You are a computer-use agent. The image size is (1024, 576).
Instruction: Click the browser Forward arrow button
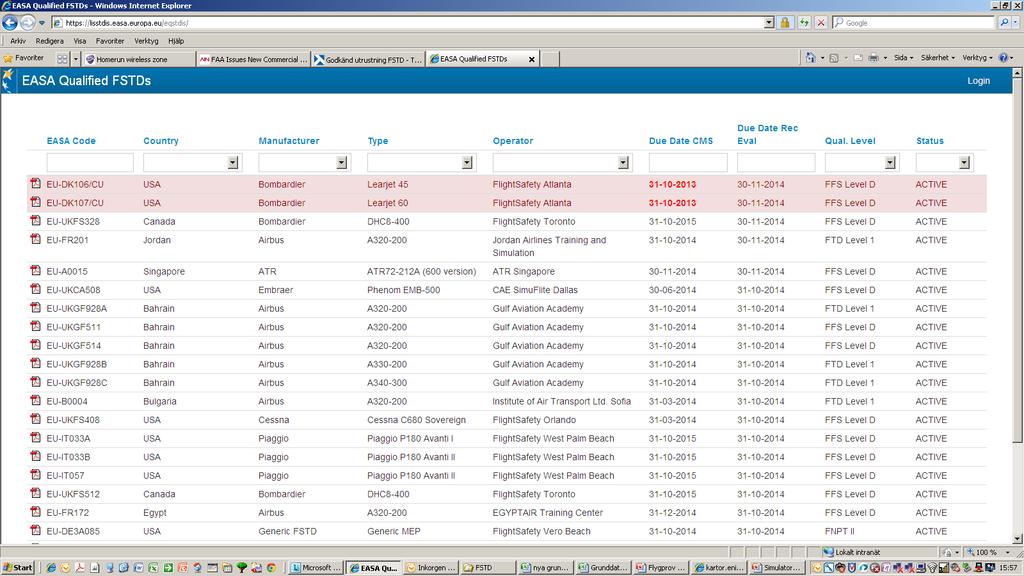point(27,23)
